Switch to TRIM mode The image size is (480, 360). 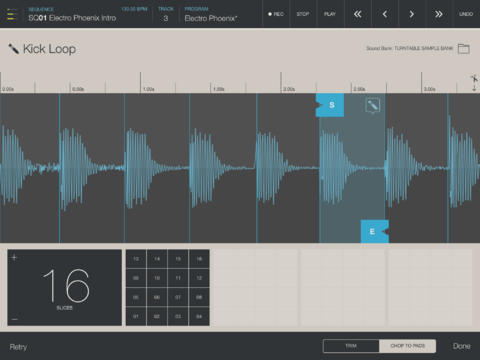click(x=351, y=346)
